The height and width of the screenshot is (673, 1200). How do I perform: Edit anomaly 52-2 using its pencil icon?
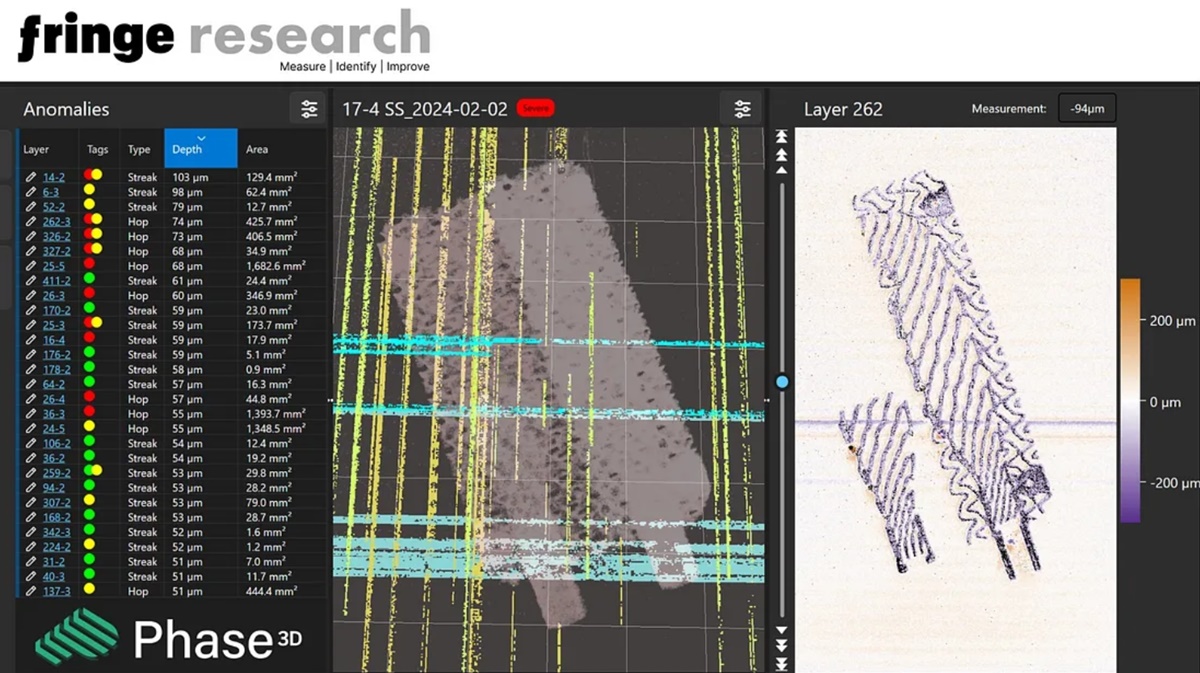pyautogui.click(x=31, y=207)
